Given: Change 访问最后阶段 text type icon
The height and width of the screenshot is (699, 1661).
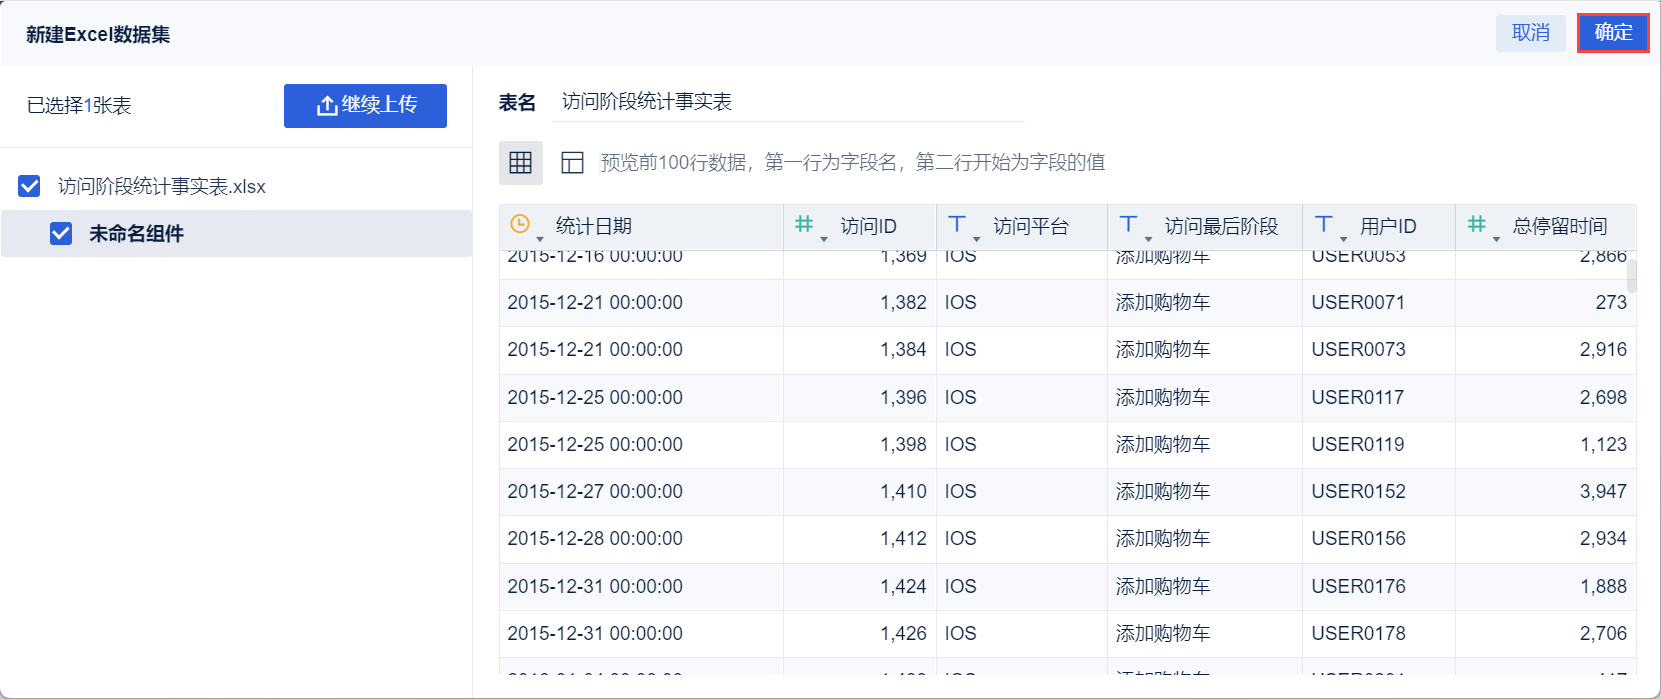Looking at the screenshot, I should click(1128, 224).
